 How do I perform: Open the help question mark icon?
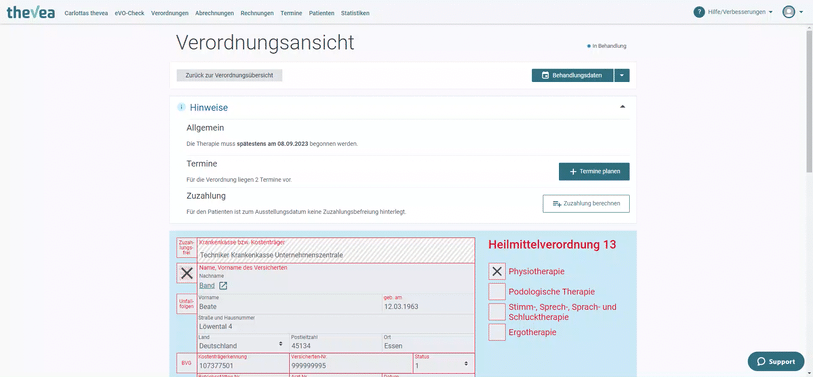point(699,12)
